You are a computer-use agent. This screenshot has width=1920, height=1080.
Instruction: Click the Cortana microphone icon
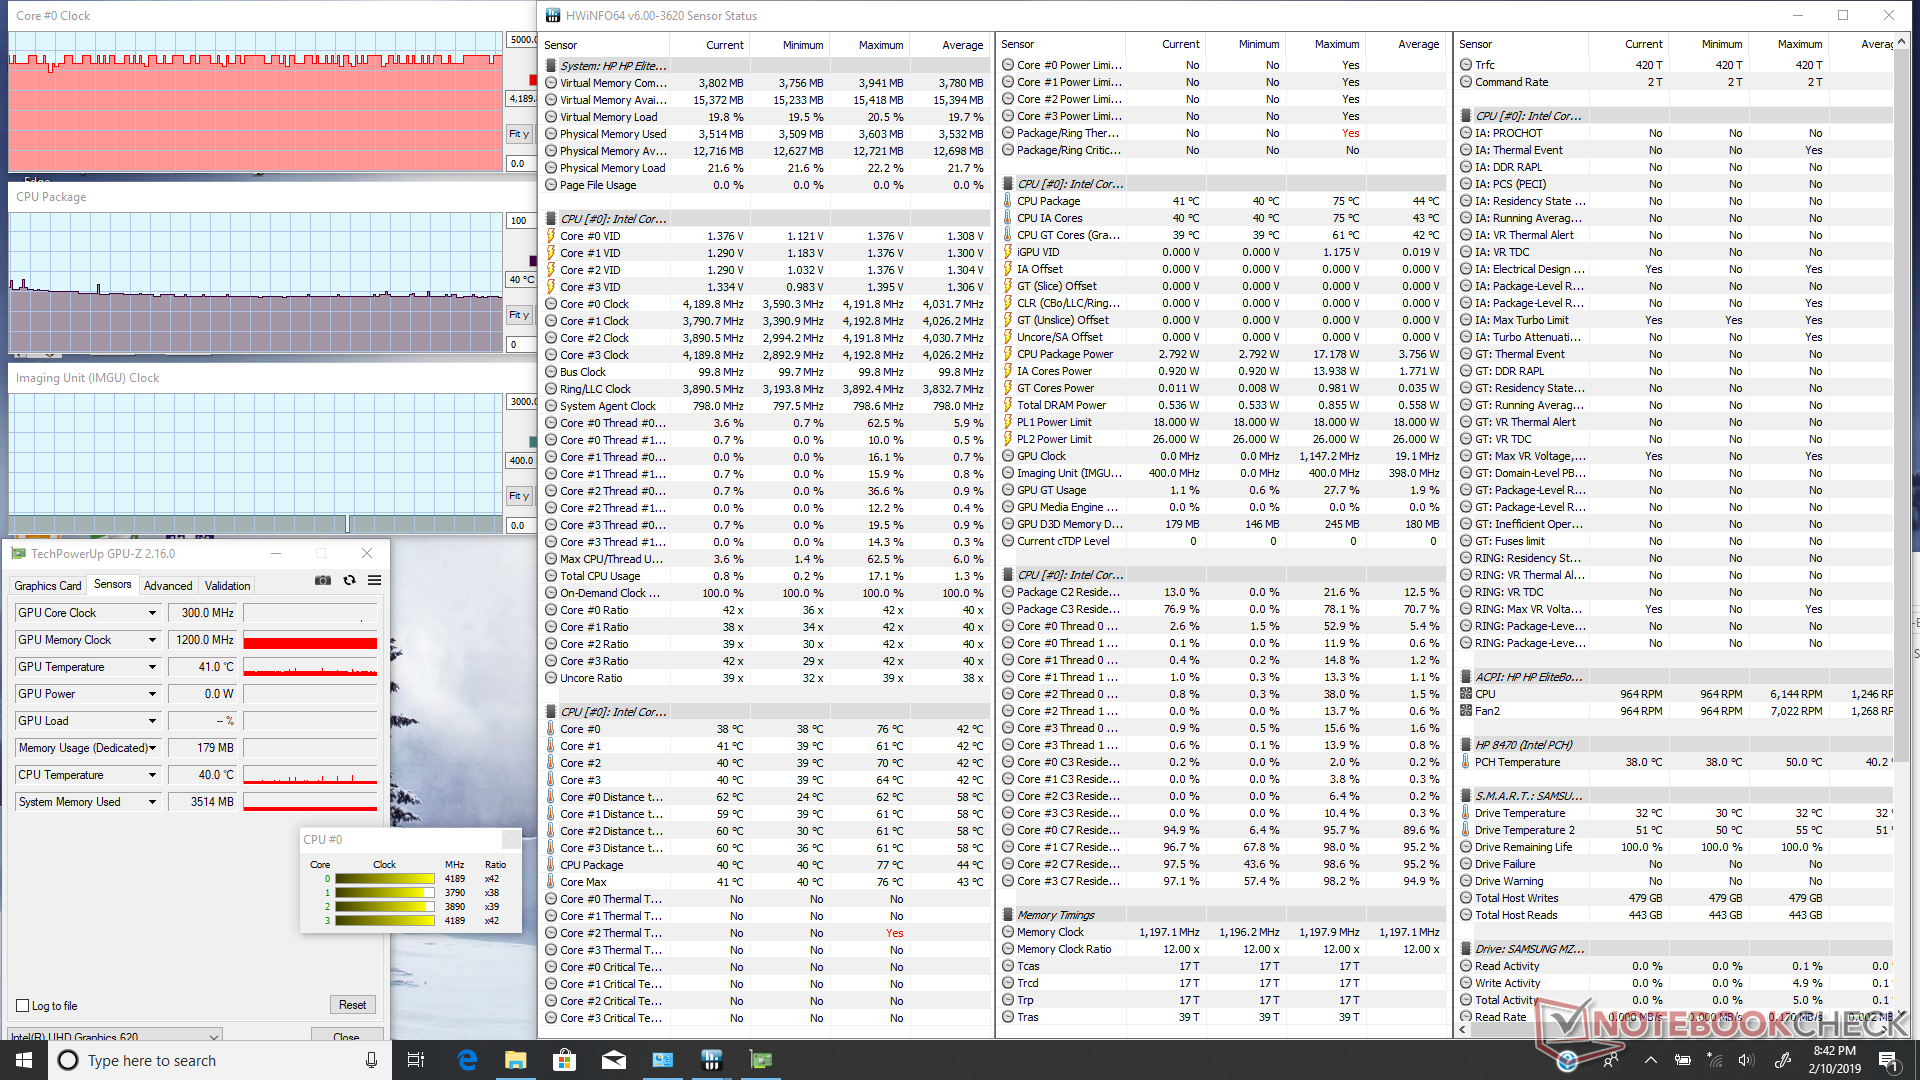(371, 1060)
